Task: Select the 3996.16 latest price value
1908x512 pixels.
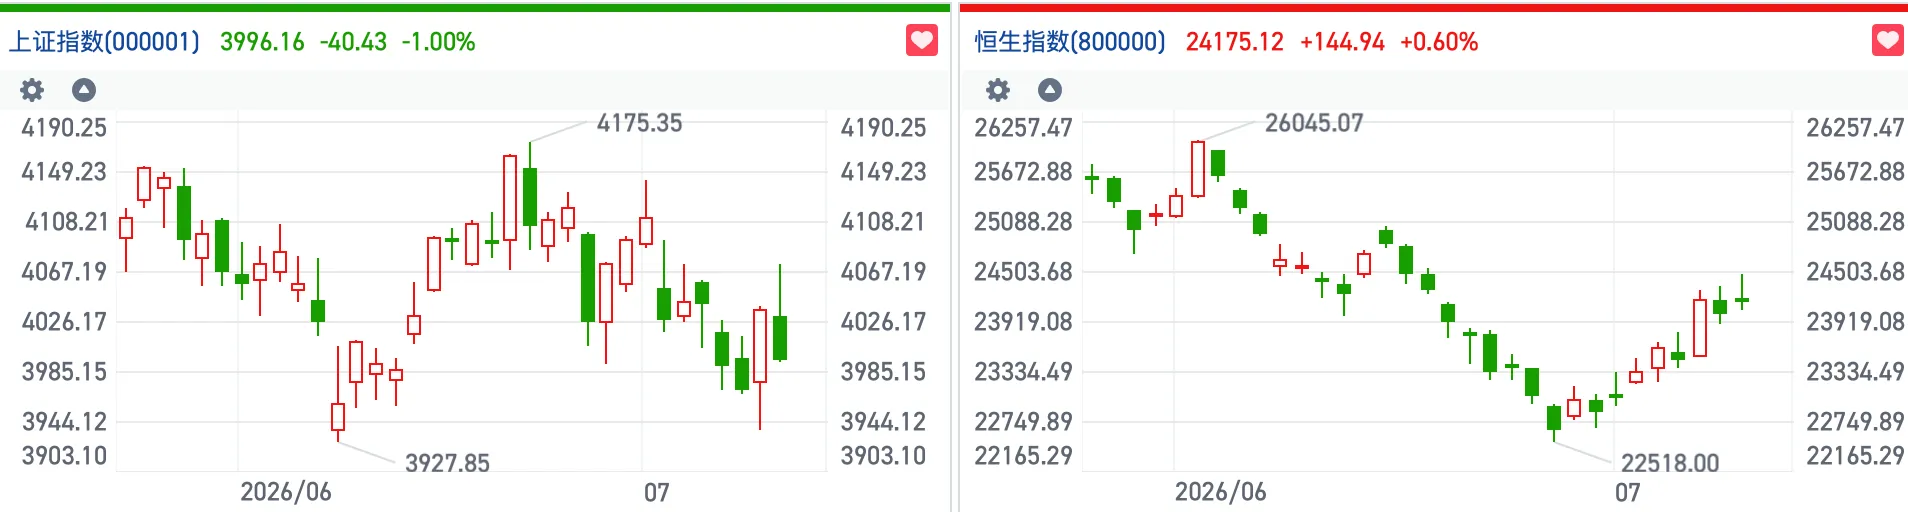Action: click(262, 42)
